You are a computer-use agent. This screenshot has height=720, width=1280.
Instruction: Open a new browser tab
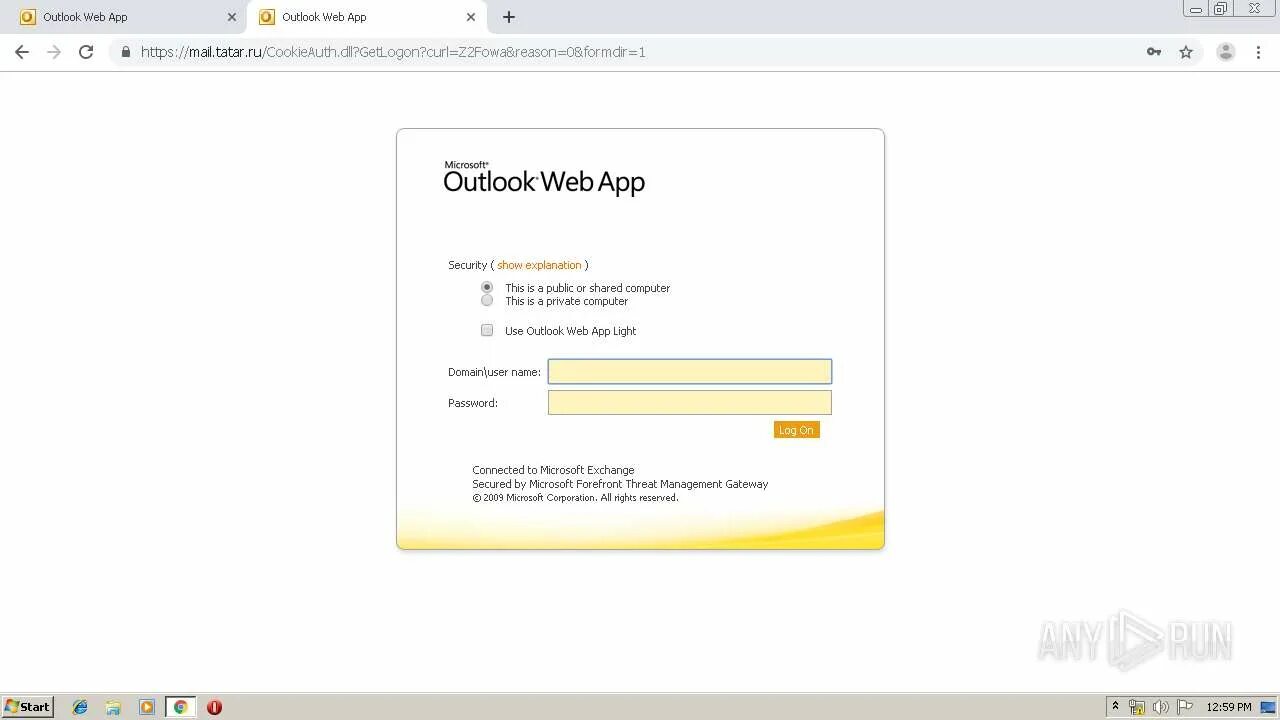click(x=509, y=17)
